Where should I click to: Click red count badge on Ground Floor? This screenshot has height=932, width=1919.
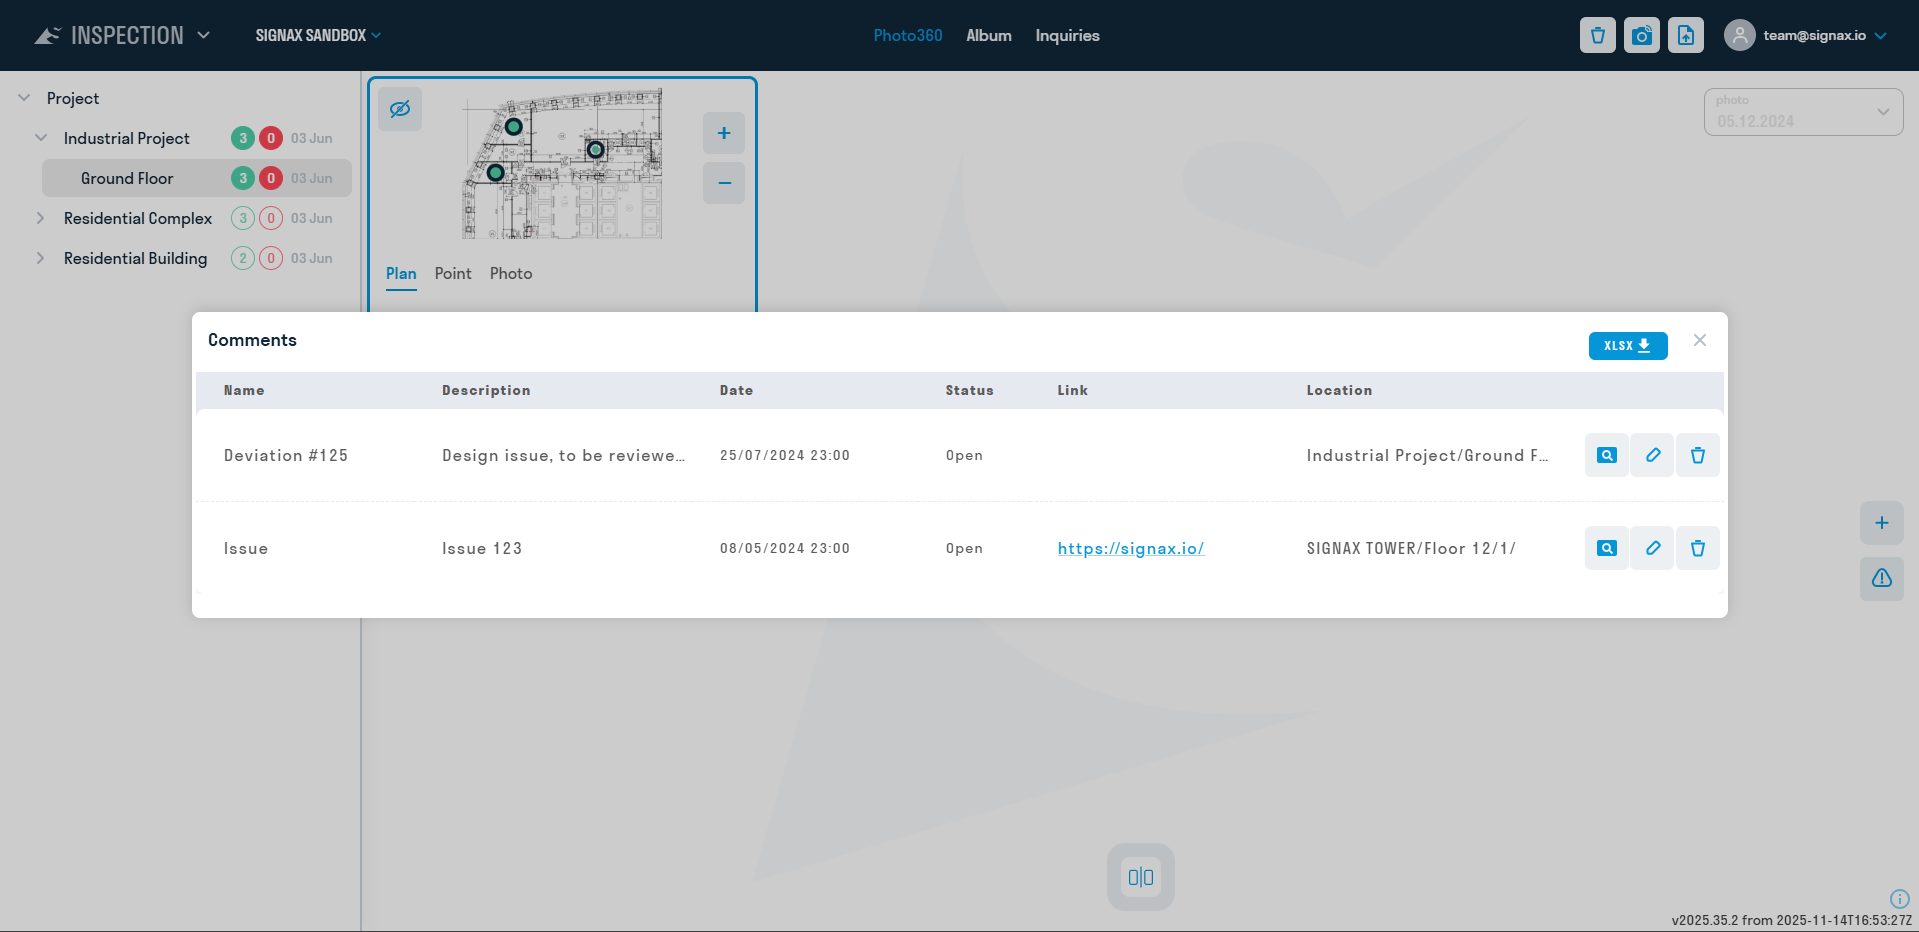[x=271, y=178]
